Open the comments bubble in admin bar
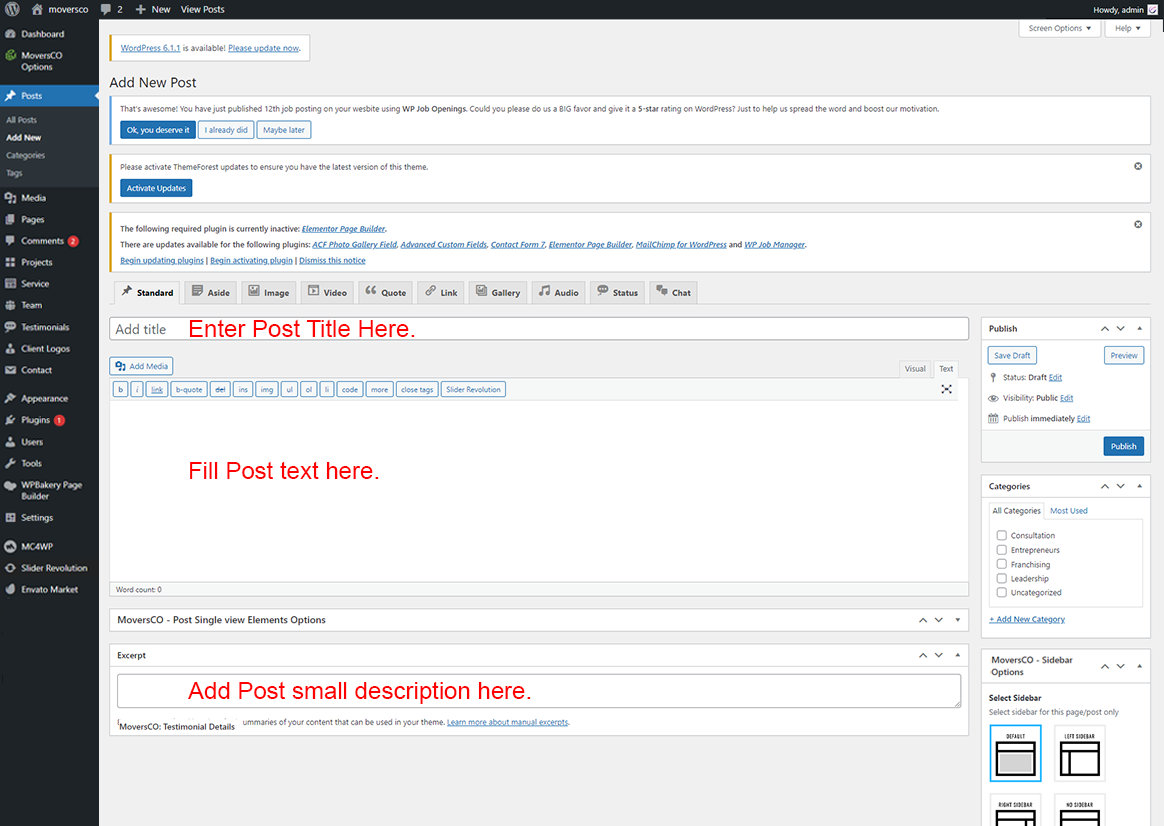1164x826 pixels. point(111,9)
